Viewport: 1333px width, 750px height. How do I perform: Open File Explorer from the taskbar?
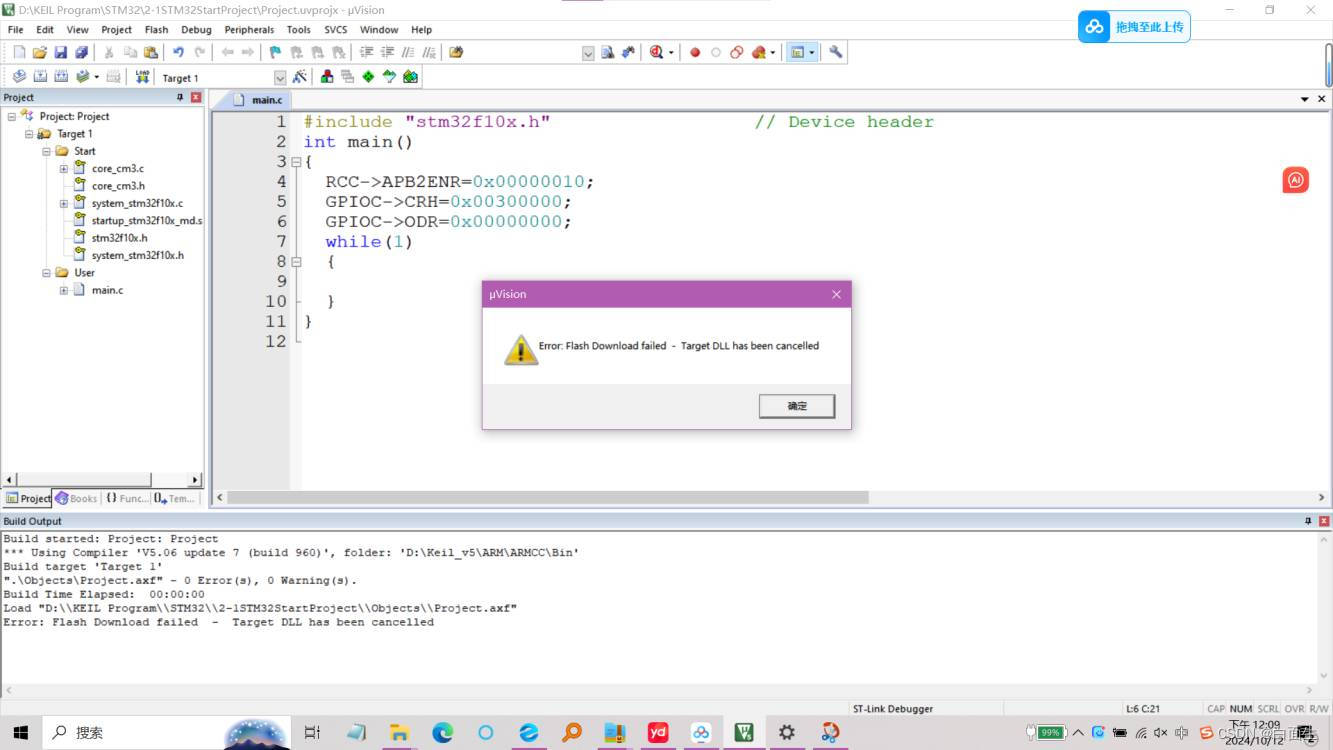tap(399, 733)
